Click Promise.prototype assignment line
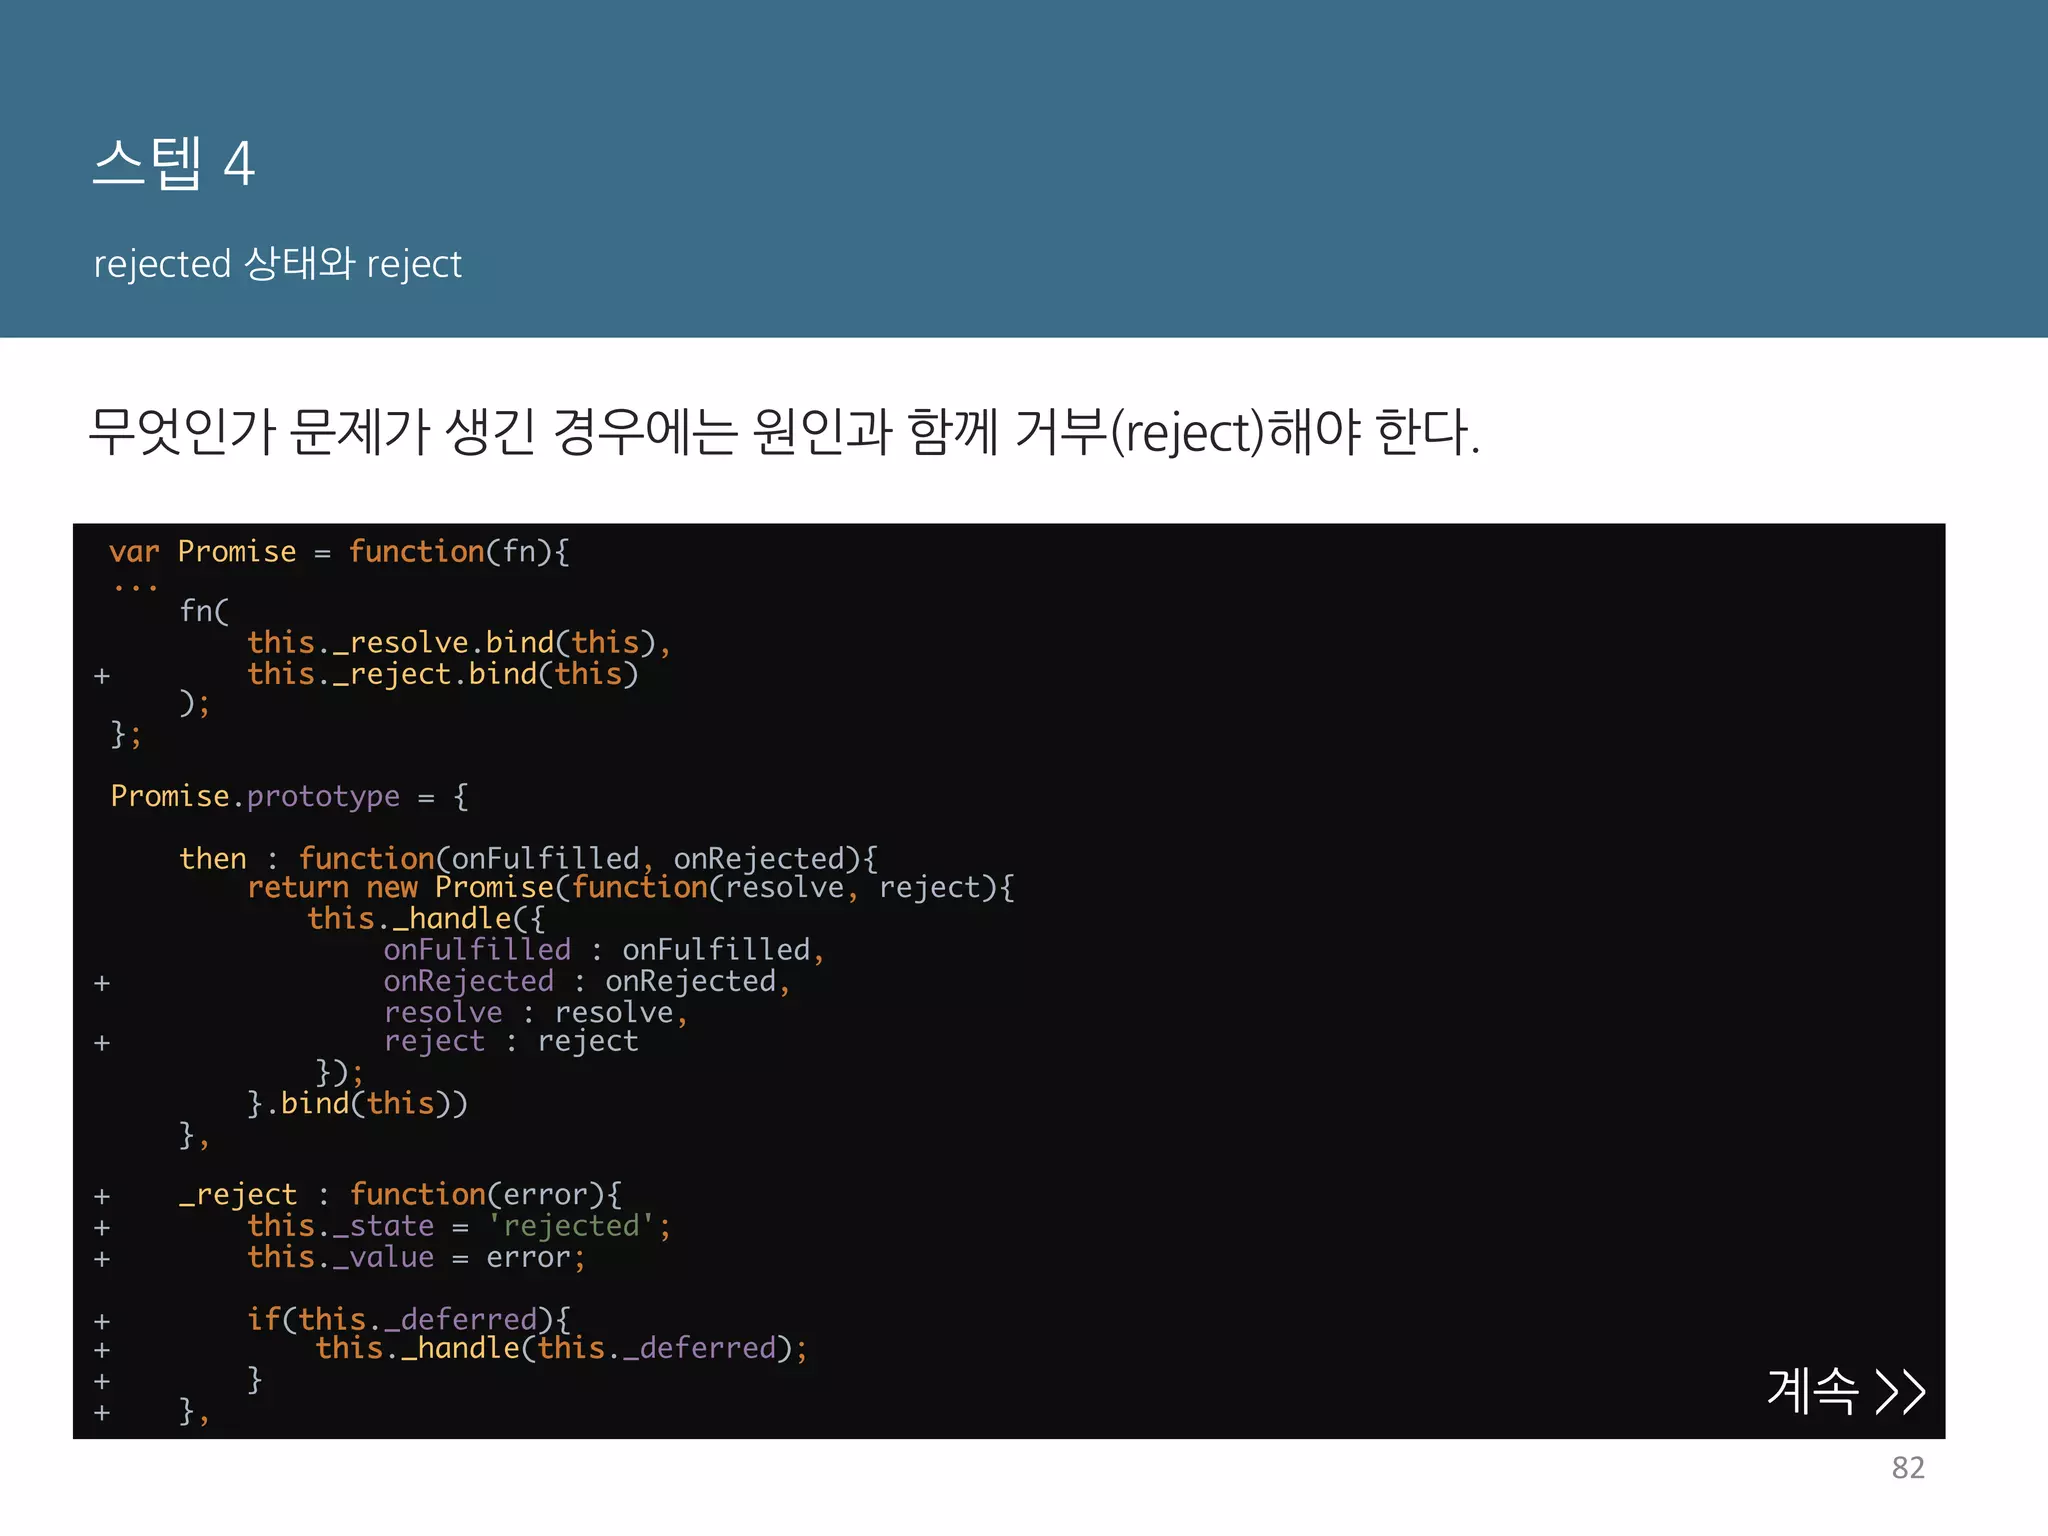Viewport: 2048px width, 1536px height. coord(288,797)
